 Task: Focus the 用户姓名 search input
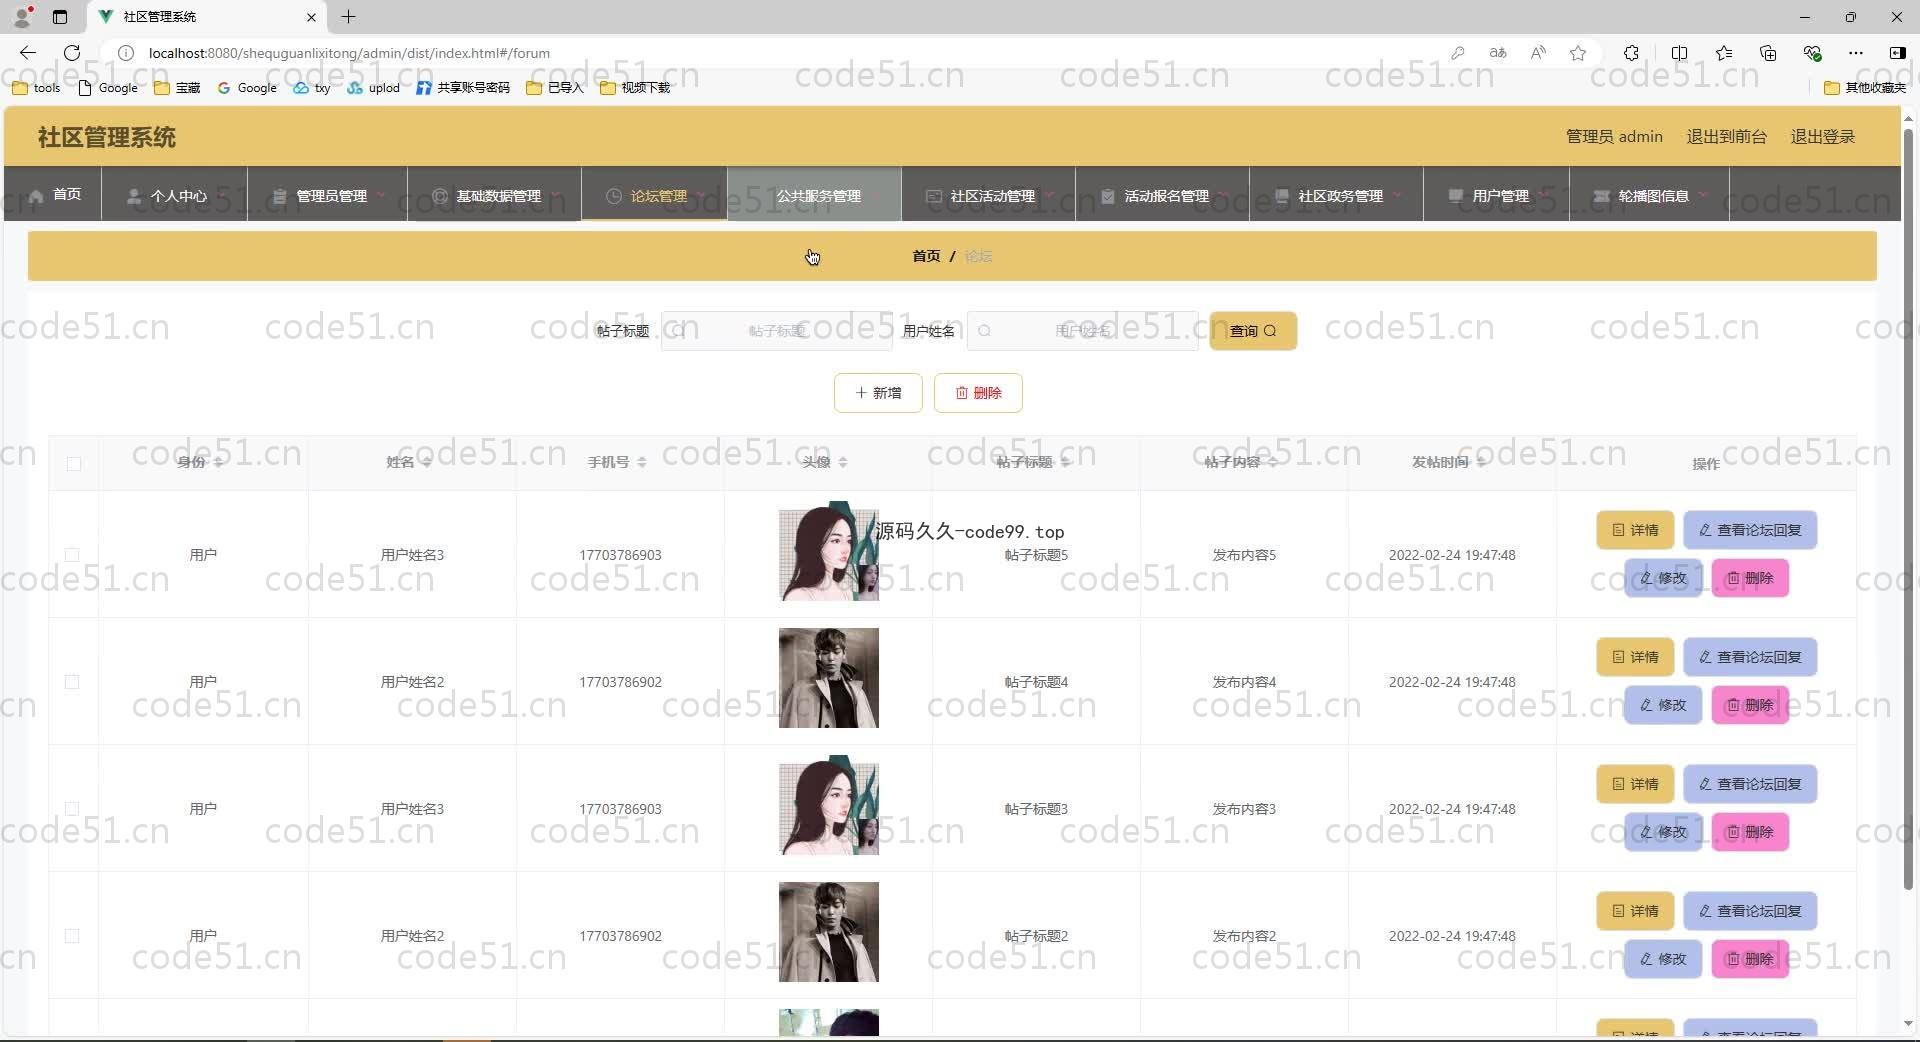tap(1082, 331)
